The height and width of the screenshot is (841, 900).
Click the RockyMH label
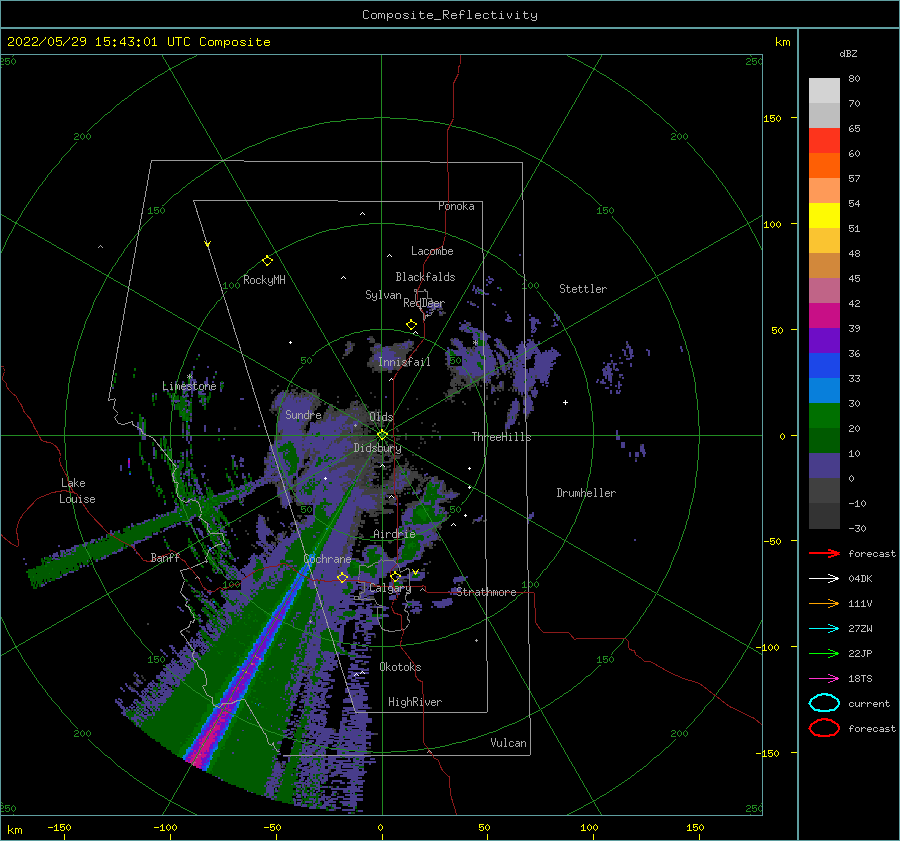click(264, 280)
